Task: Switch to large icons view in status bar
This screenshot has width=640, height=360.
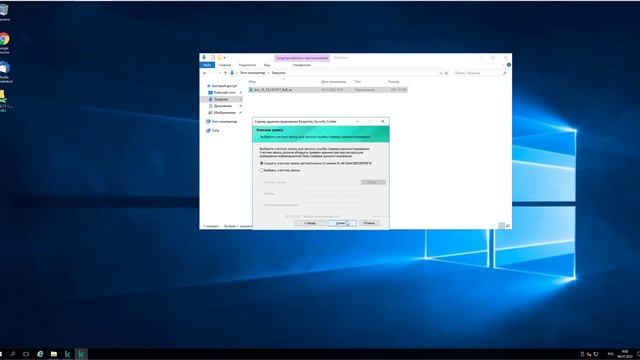Action: pyautogui.click(x=508, y=226)
